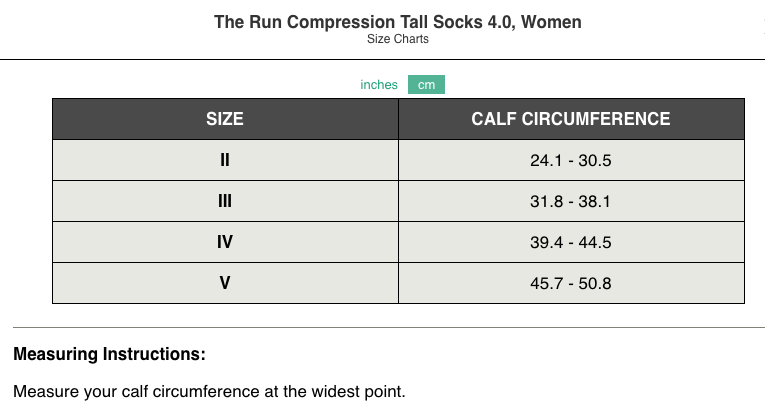
Task: Click the word Compression in the title
Action: pyautogui.click(x=333, y=22)
